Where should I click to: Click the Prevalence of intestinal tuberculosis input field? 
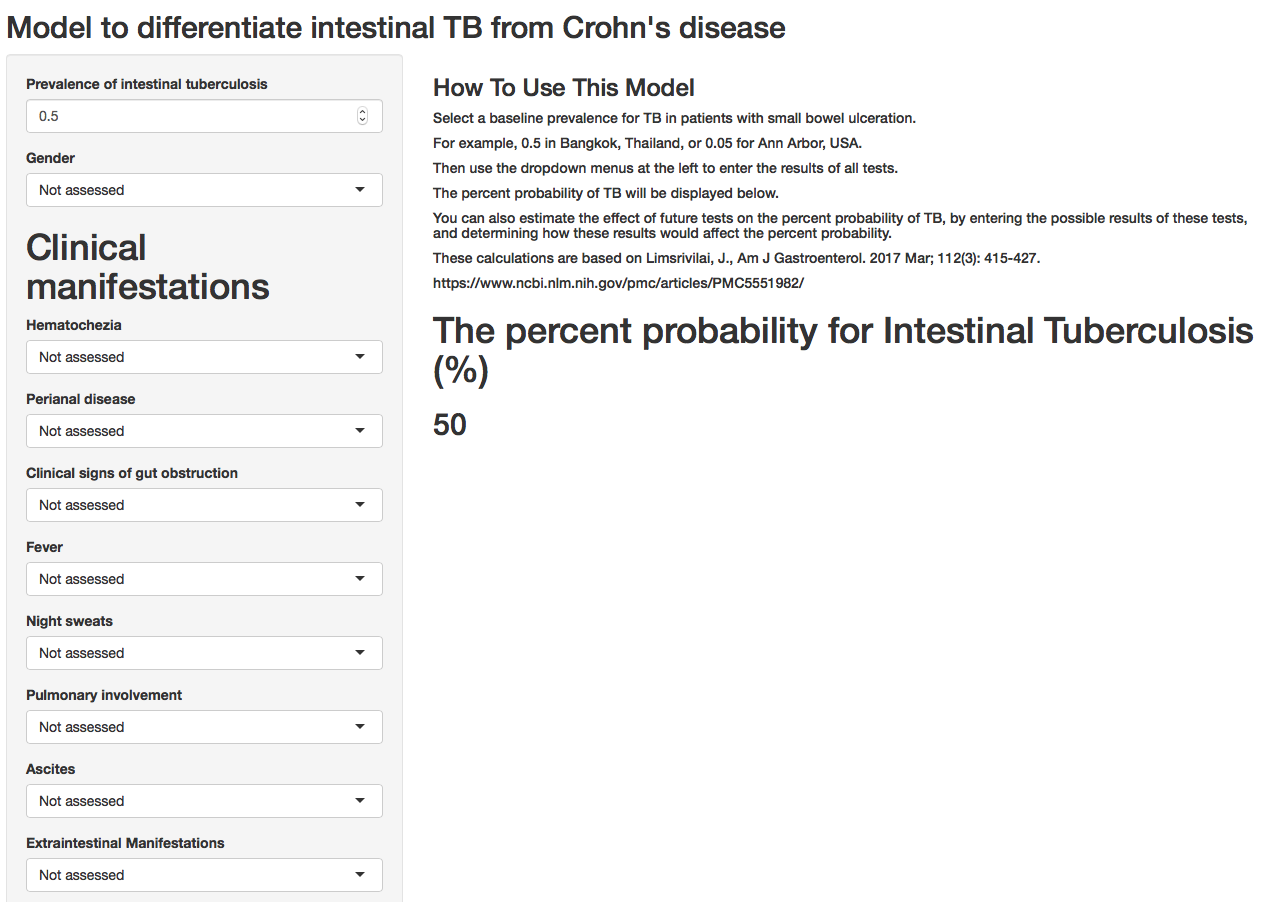190,116
